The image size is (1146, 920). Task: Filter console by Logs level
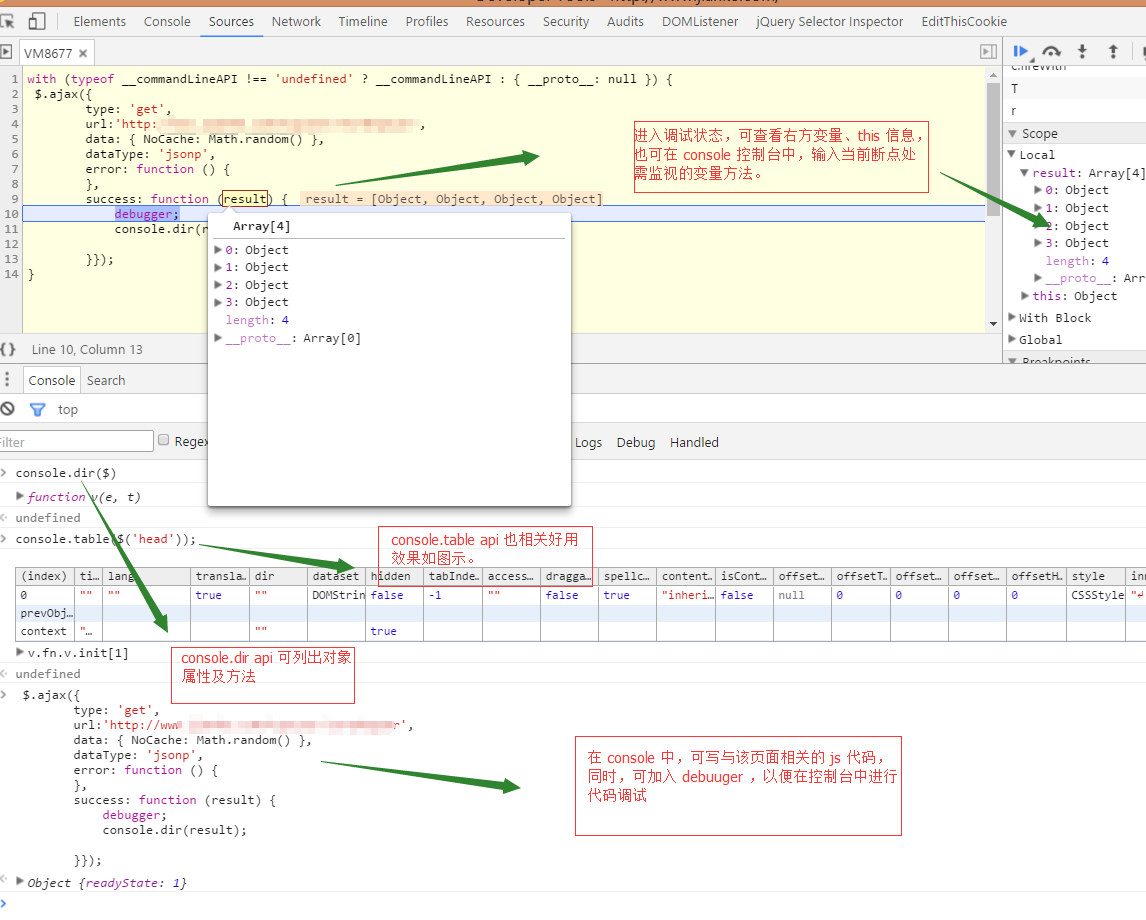point(588,442)
